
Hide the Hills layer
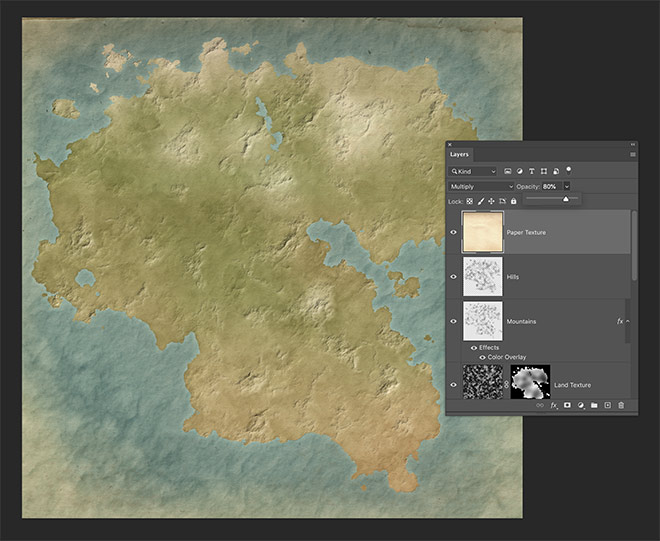click(x=453, y=276)
